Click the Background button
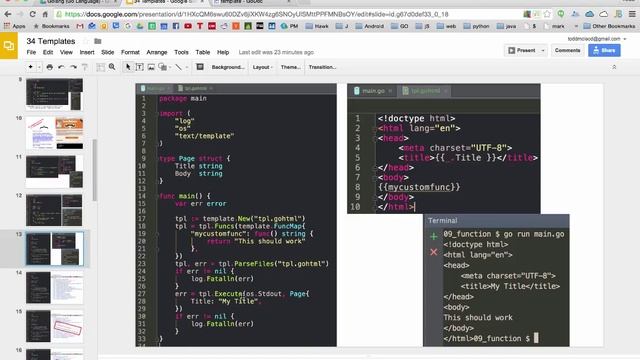The width and height of the screenshot is (640, 360). [x=228, y=67]
